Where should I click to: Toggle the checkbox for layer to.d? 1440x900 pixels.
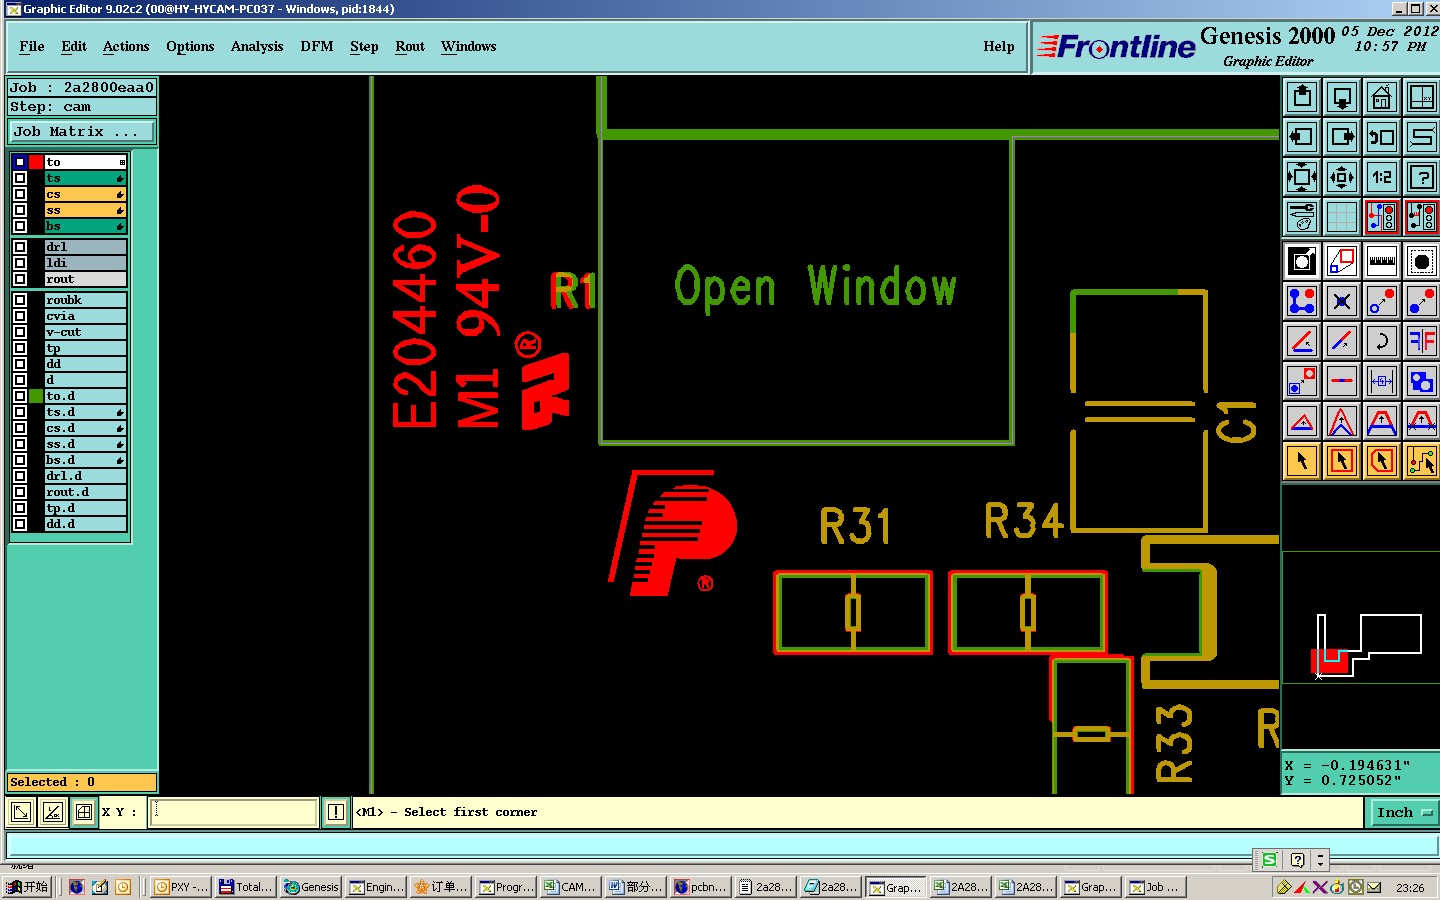[20, 396]
